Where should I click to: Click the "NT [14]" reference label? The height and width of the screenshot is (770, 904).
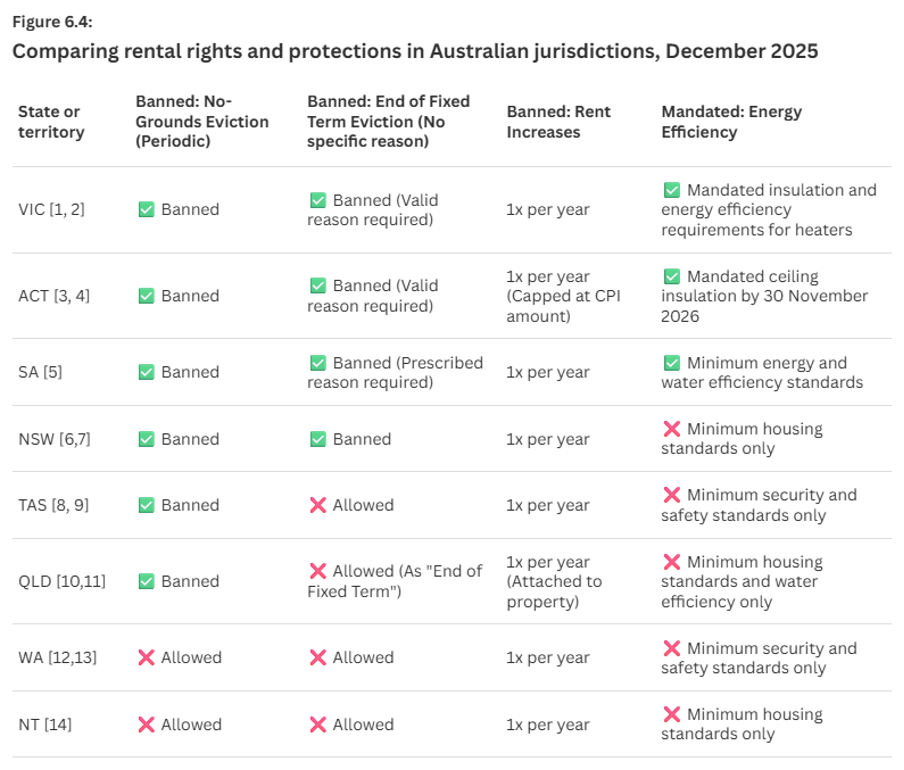click(45, 725)
